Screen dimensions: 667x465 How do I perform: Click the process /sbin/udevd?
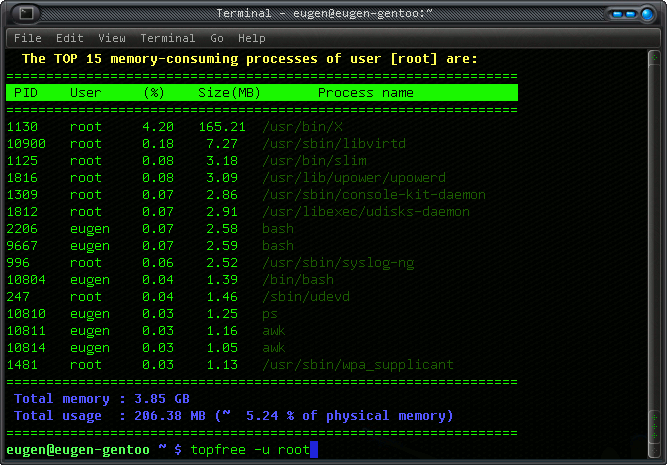(306, 297)
